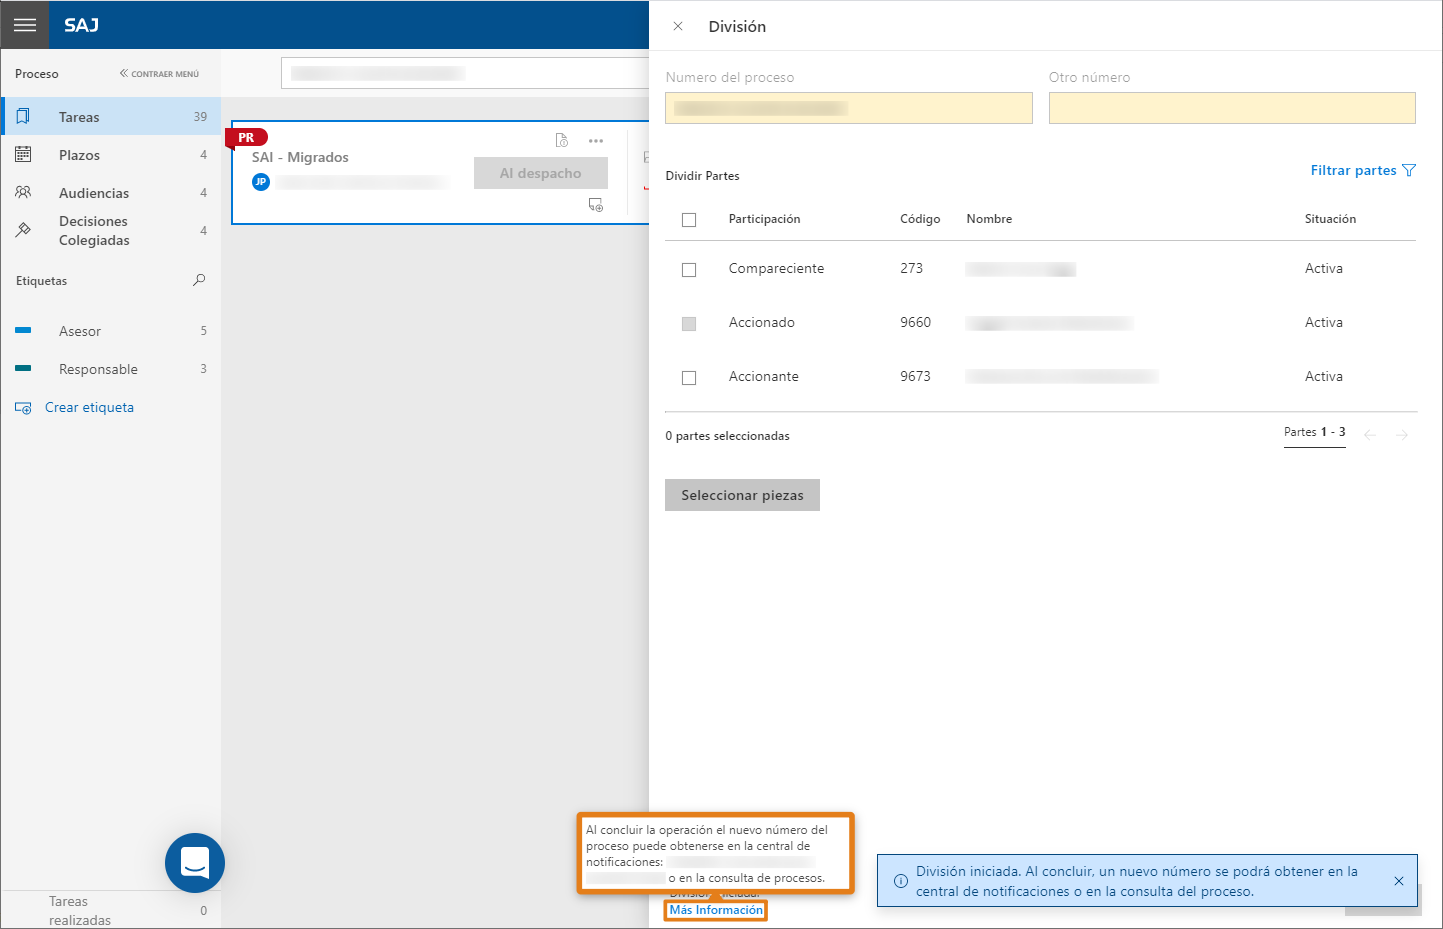Click the info icon in the notification

tap(900, 881)
